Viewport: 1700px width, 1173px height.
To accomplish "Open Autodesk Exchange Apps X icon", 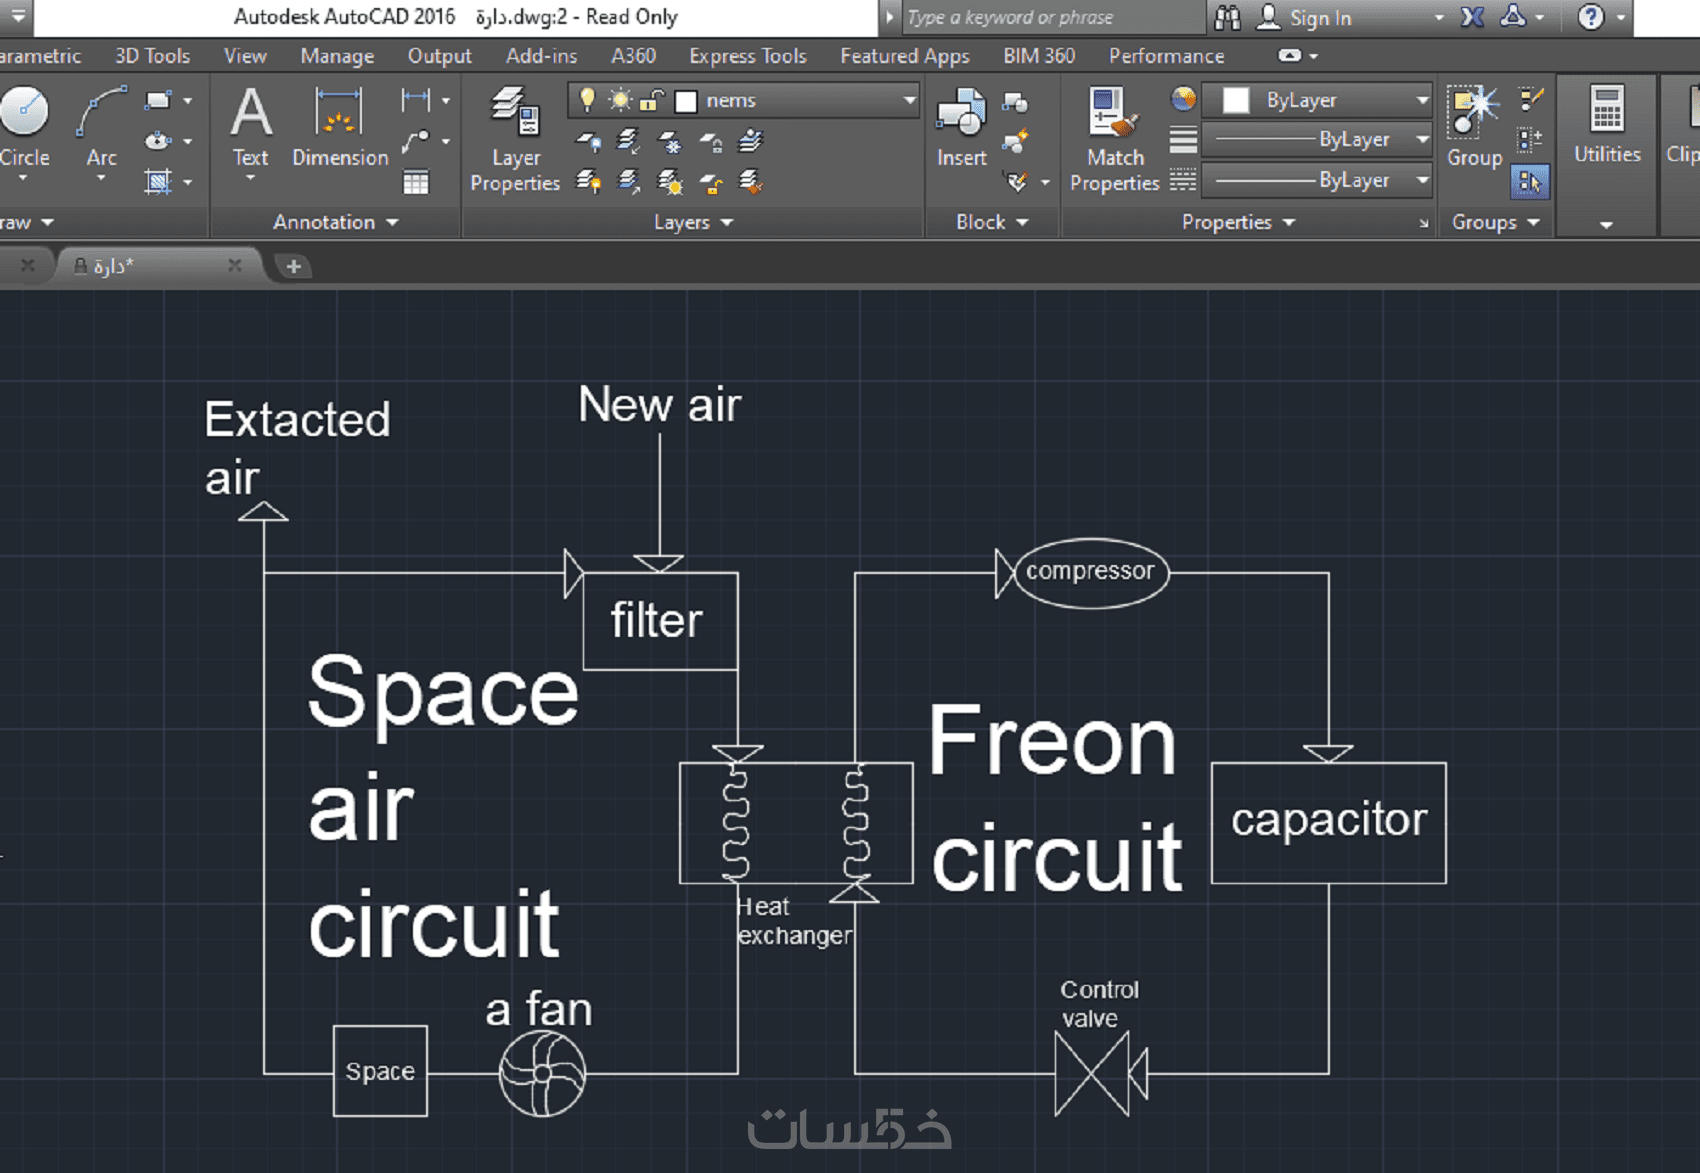I will pos(1472,17).
